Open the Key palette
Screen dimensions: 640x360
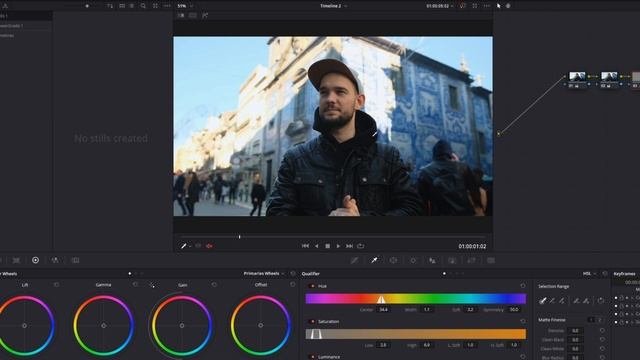[x=452, y=260]
